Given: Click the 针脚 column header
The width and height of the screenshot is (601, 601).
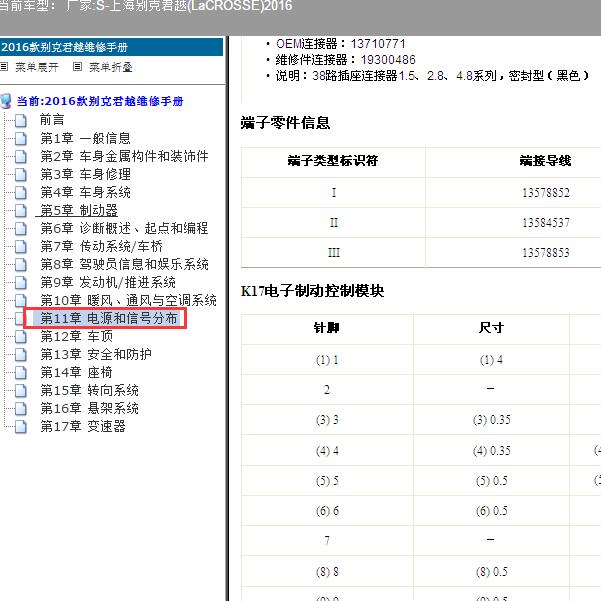Looking at the screenshot, I should 326,328.
